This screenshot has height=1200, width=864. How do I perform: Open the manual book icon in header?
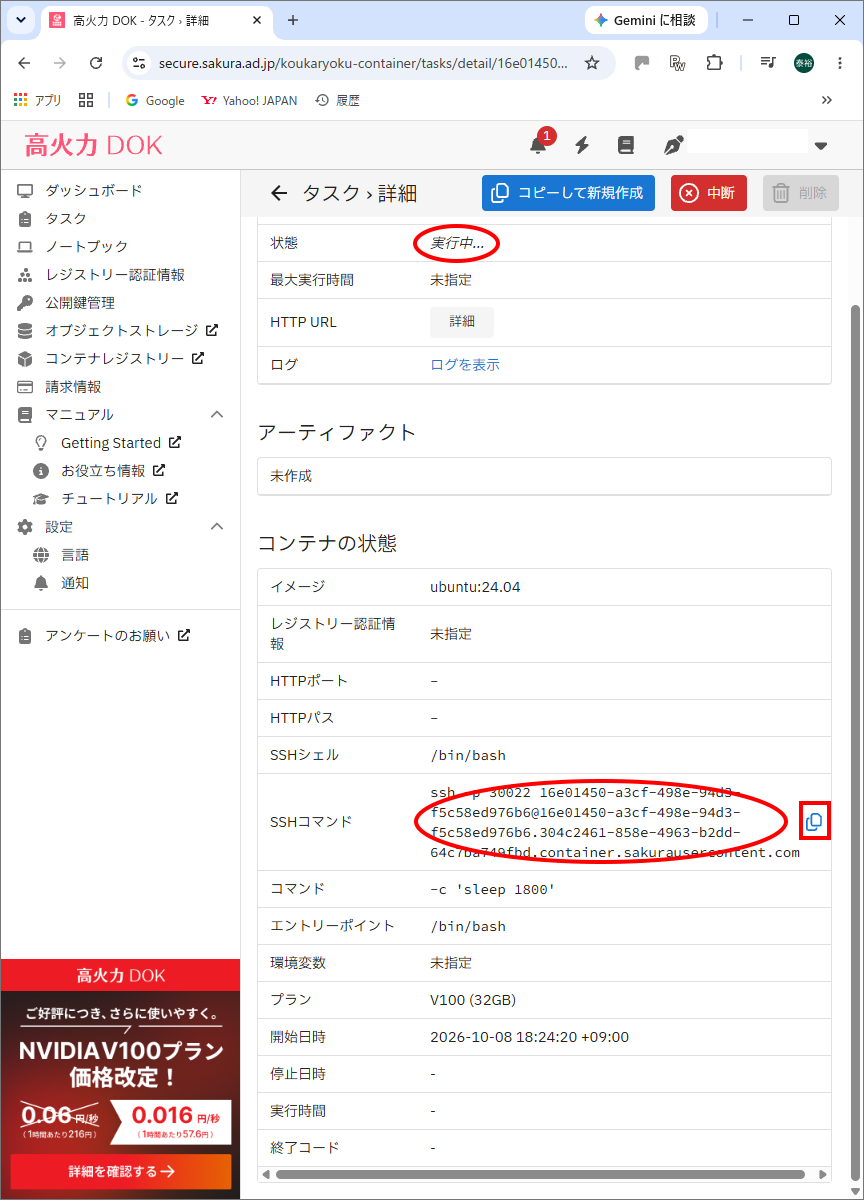[x=626, y=145]
